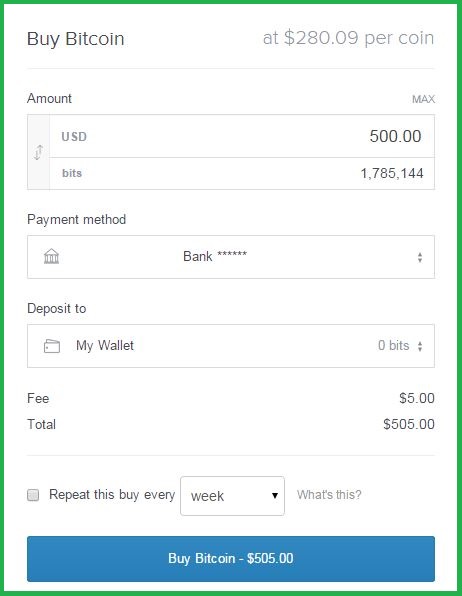Focus the bits amount field showing 1,785,144
462x596 pixels.
pyautogui.click(x=242, y=173)
